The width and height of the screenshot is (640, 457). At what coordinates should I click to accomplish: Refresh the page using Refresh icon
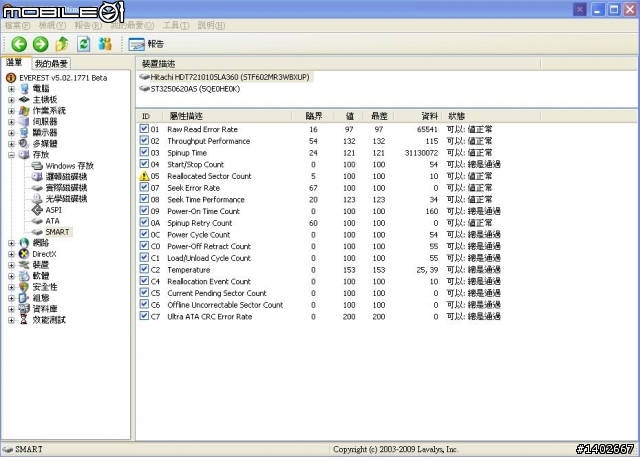(84, 44)
